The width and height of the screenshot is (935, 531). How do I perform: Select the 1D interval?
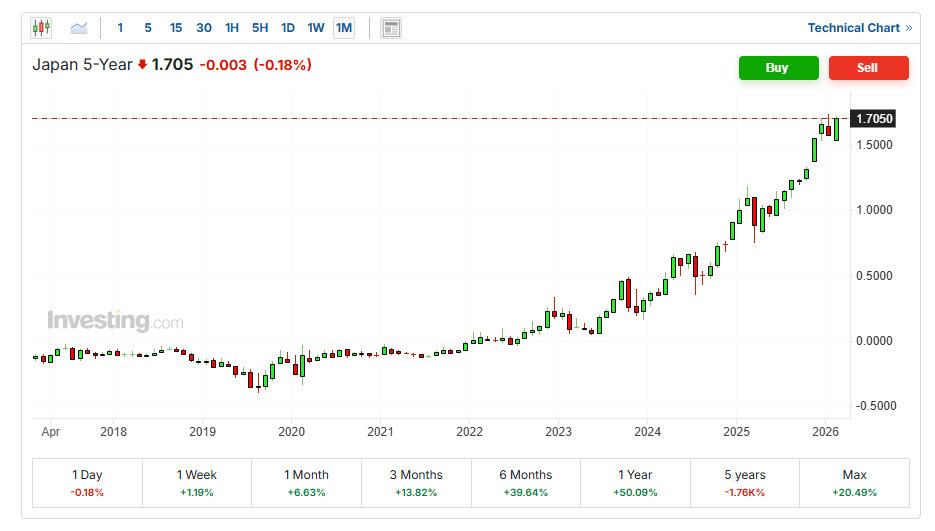288,28
